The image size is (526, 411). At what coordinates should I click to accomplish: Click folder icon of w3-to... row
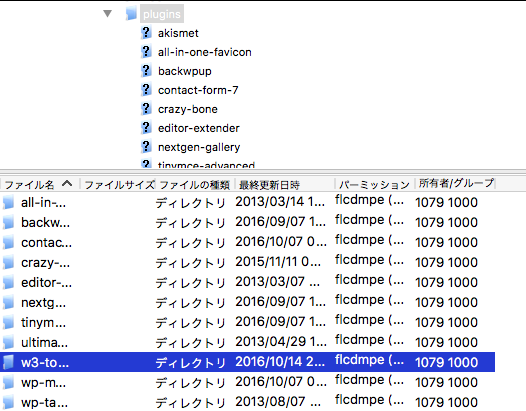tap(8, 362)
